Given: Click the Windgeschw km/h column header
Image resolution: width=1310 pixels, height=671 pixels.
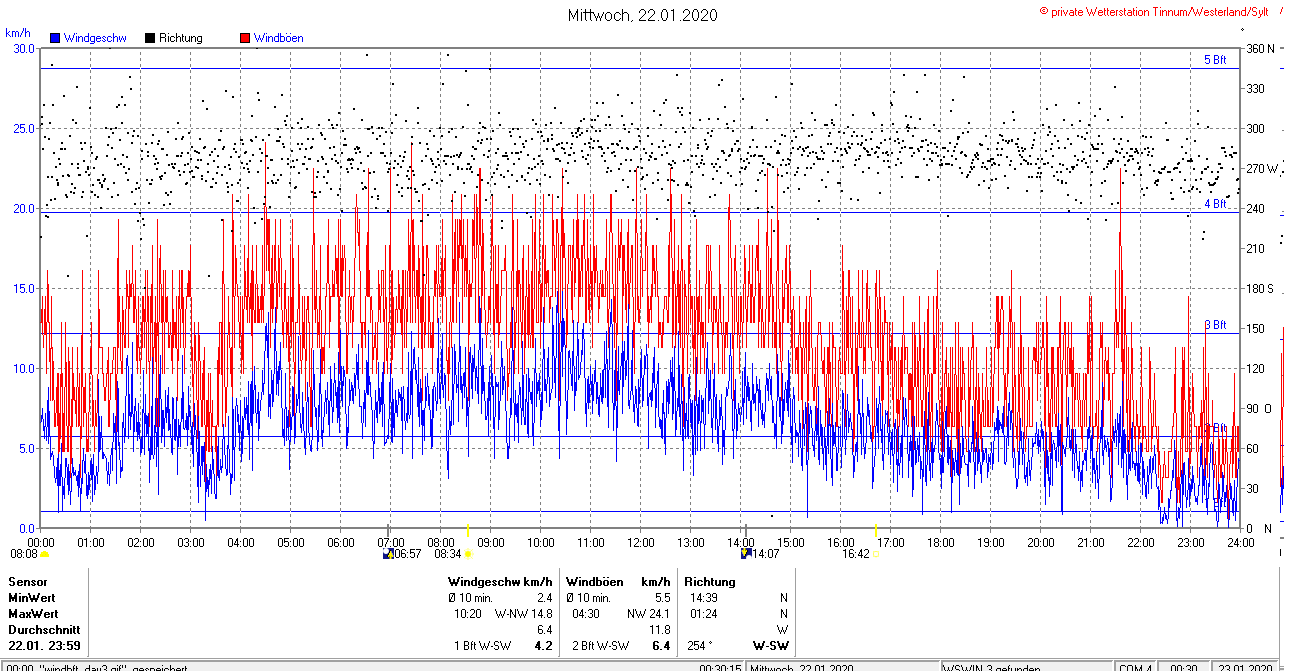Looking at the screenshot, I should (x=500, y=581).
